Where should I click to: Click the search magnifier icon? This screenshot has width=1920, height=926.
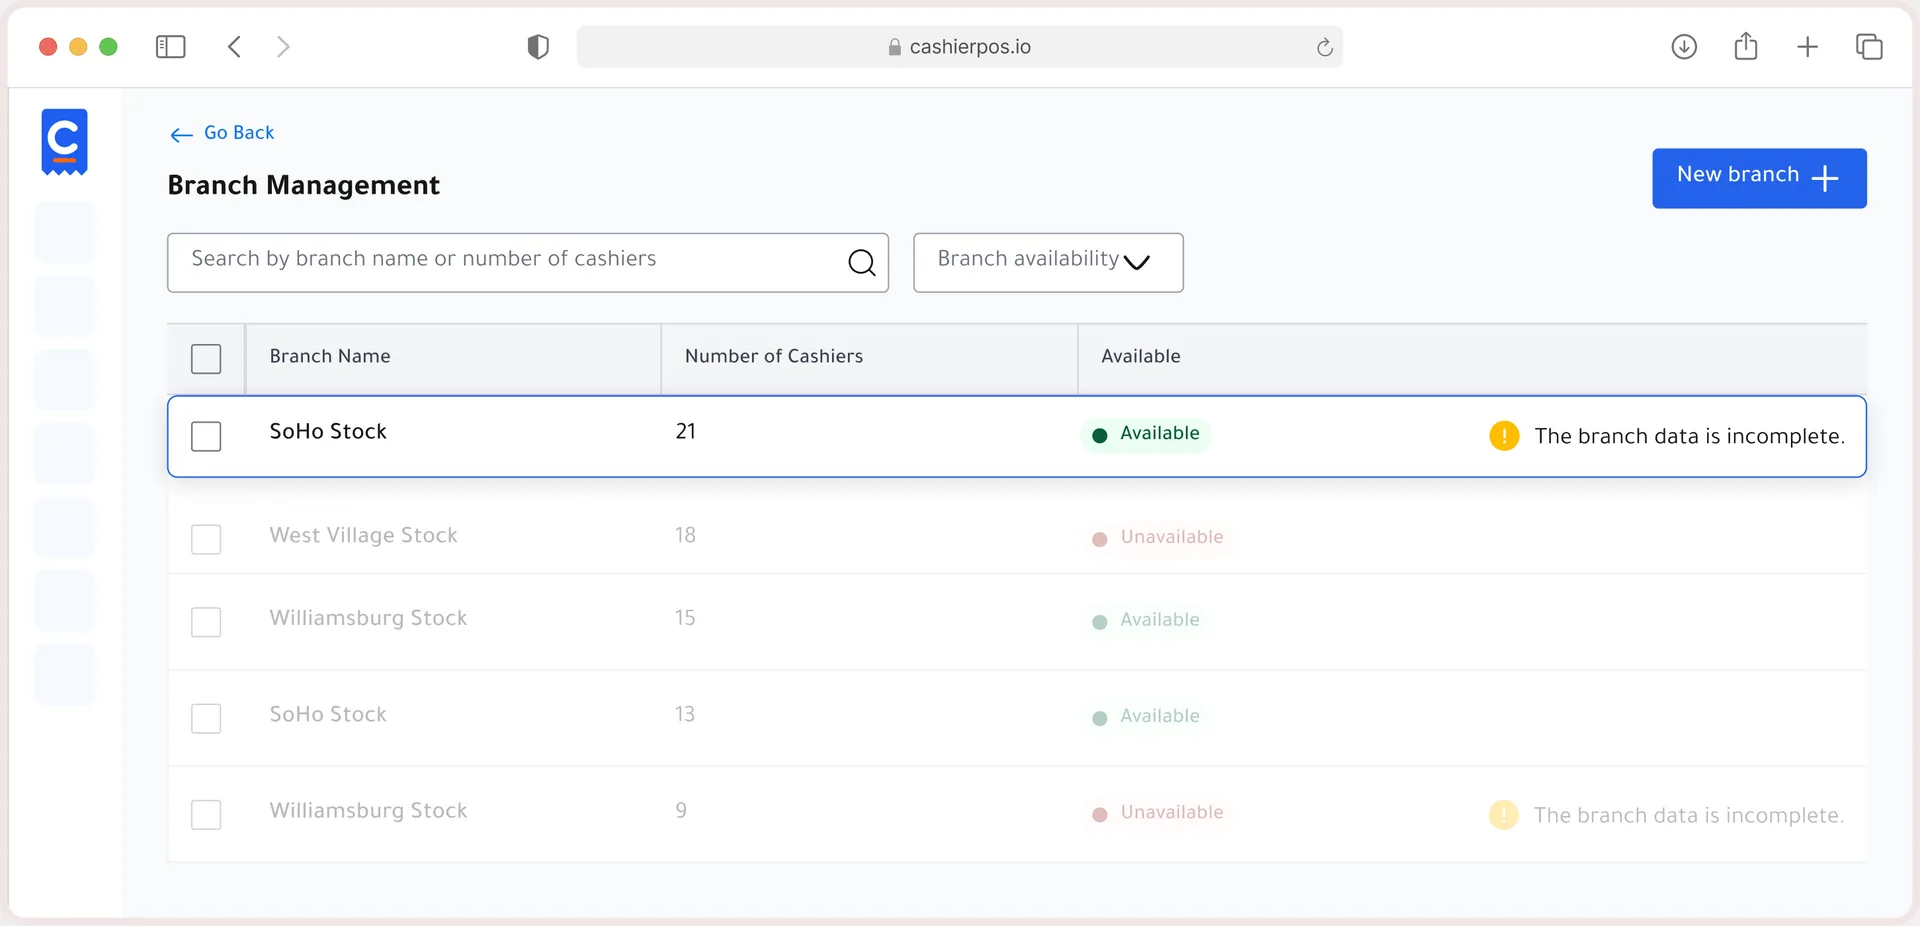(x=861, y=262)
